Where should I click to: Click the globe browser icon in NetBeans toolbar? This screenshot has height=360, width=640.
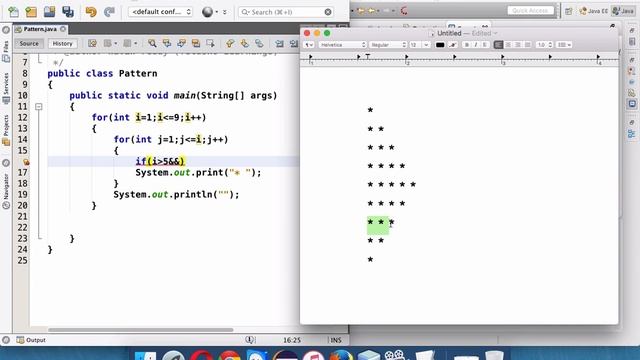207,12
